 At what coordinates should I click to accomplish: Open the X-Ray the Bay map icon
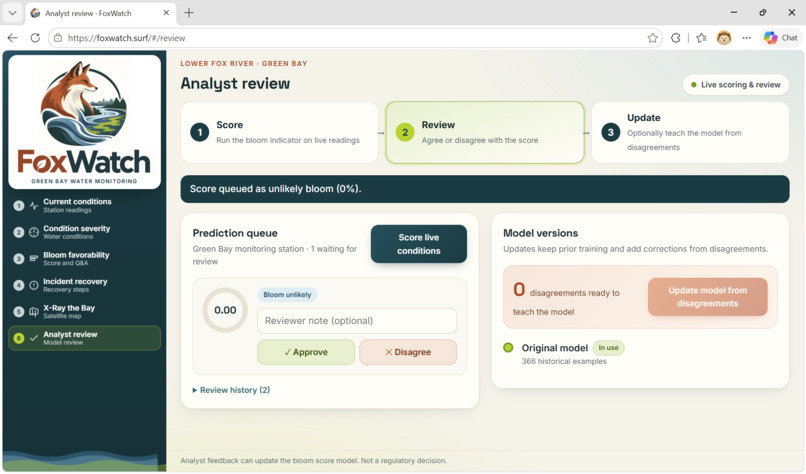point(34,312)
